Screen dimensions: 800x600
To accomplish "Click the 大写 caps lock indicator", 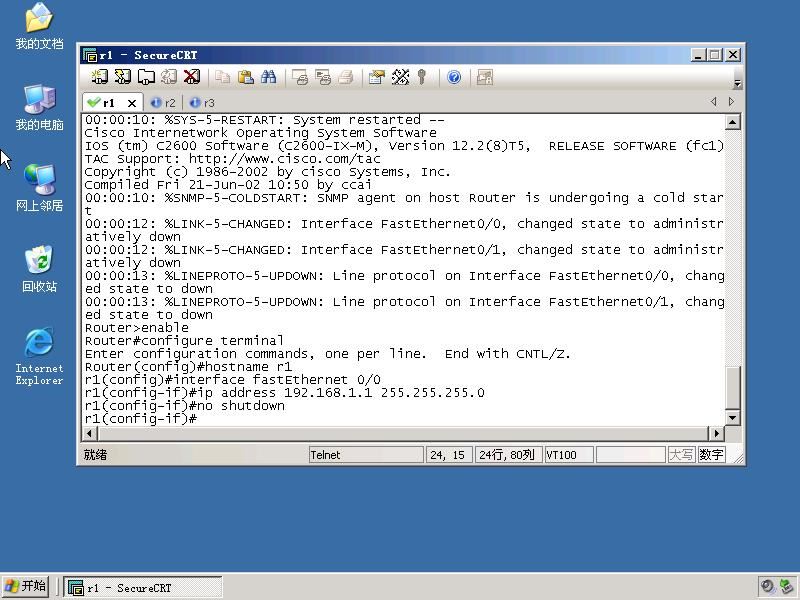I will (681, 455).
